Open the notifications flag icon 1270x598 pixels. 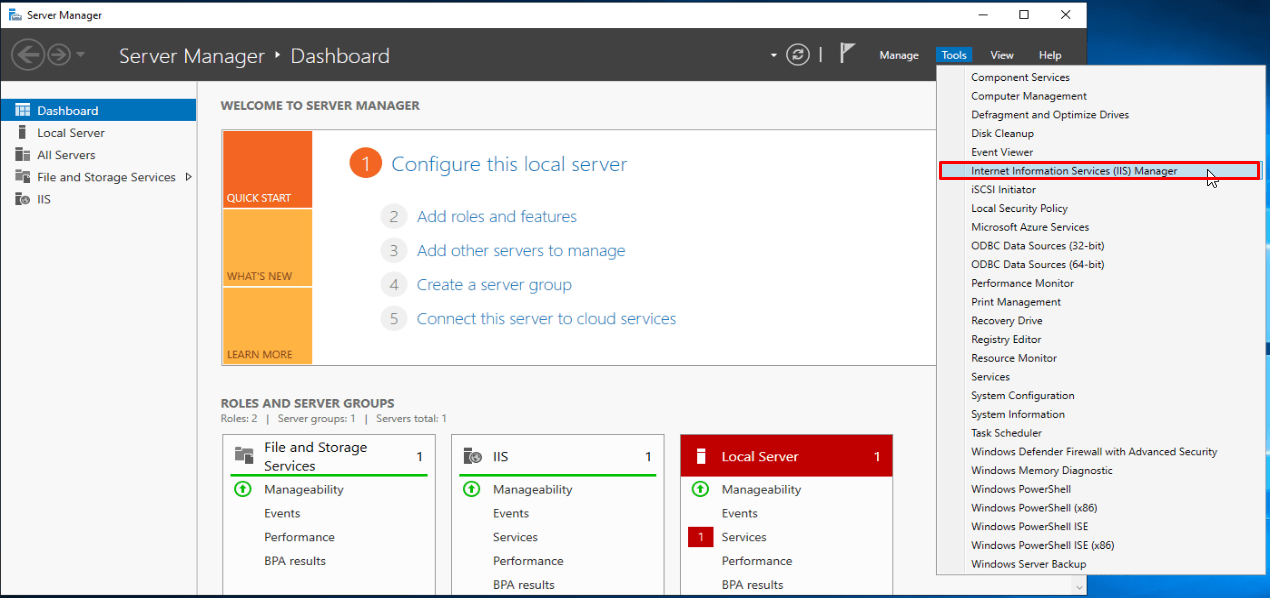(x=847, y=54)
